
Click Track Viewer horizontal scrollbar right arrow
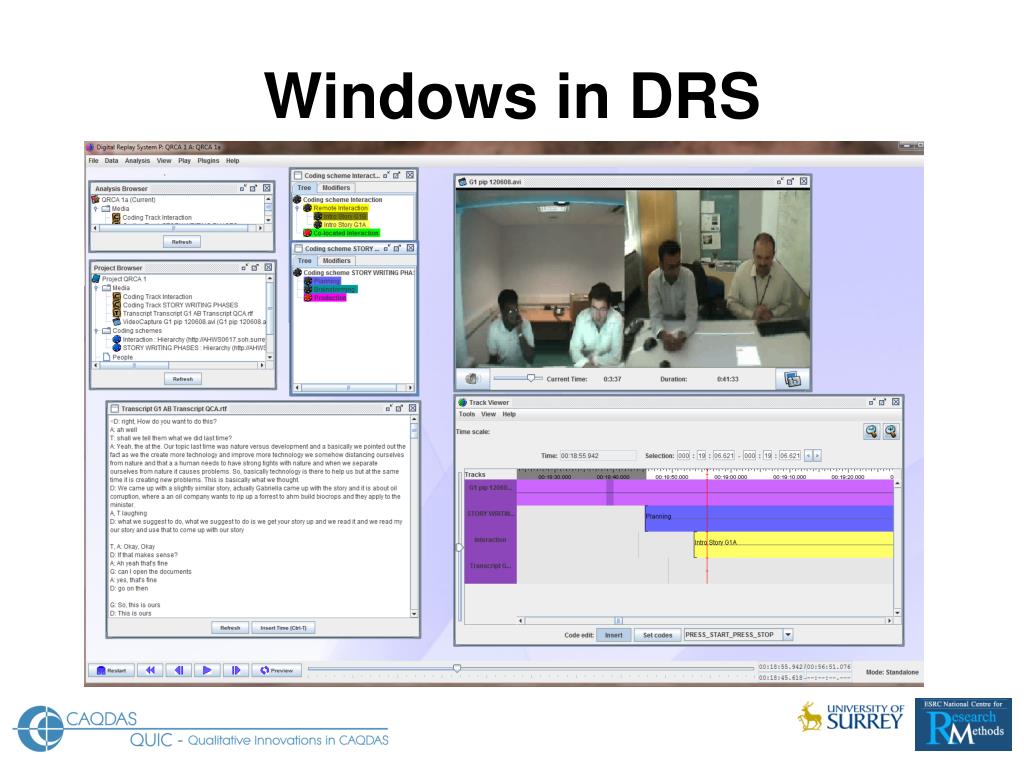point(889,621)
